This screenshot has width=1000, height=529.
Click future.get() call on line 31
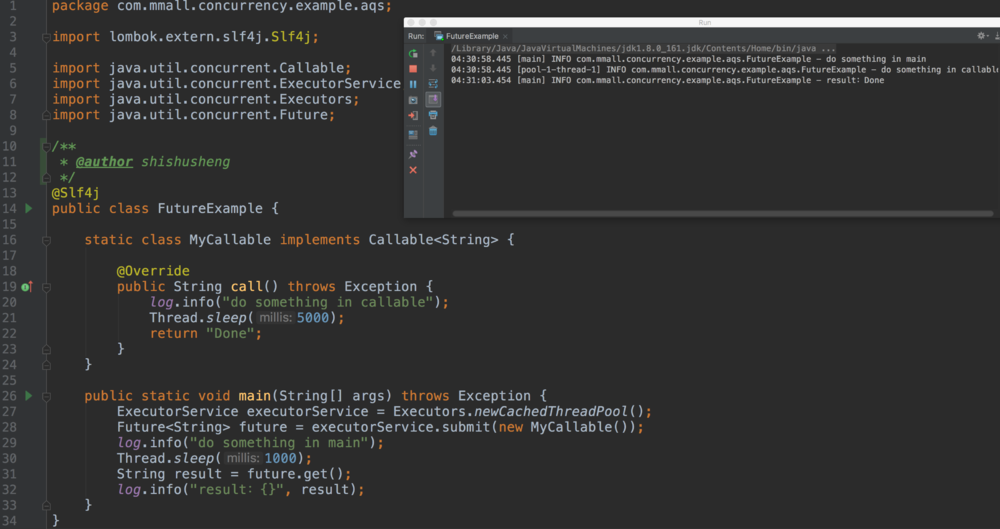295,474
